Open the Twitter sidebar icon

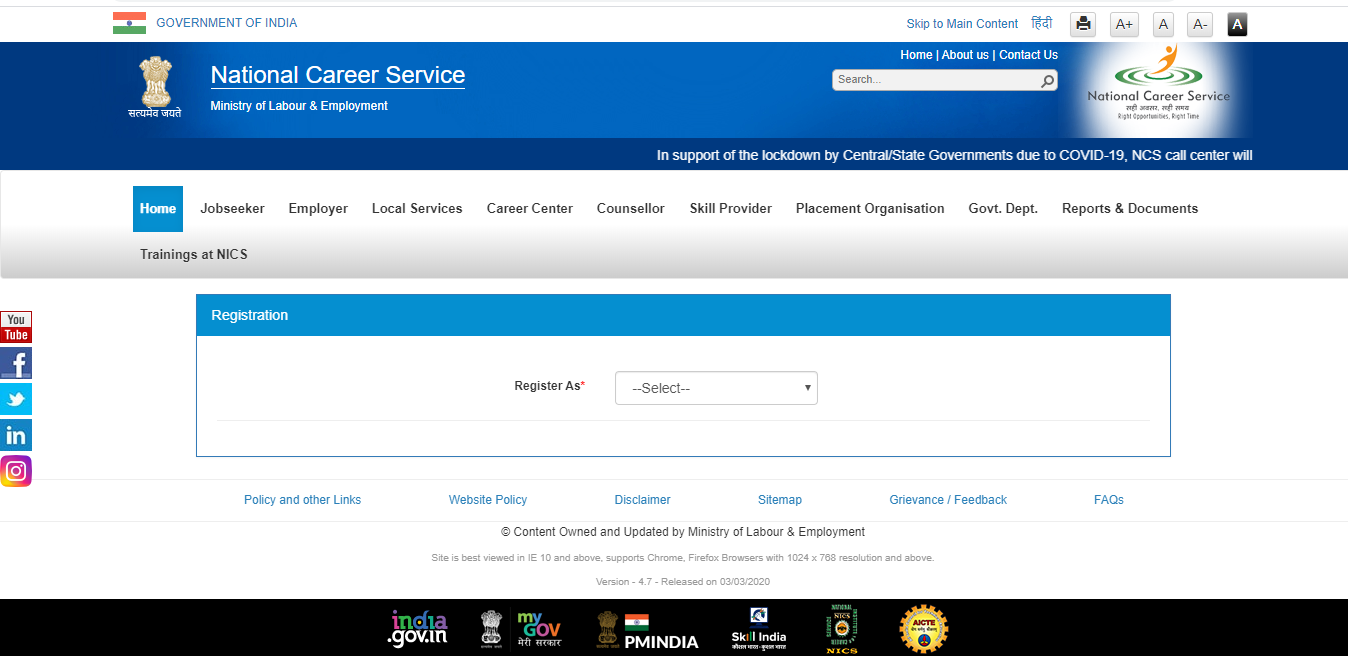click(16, 399)
